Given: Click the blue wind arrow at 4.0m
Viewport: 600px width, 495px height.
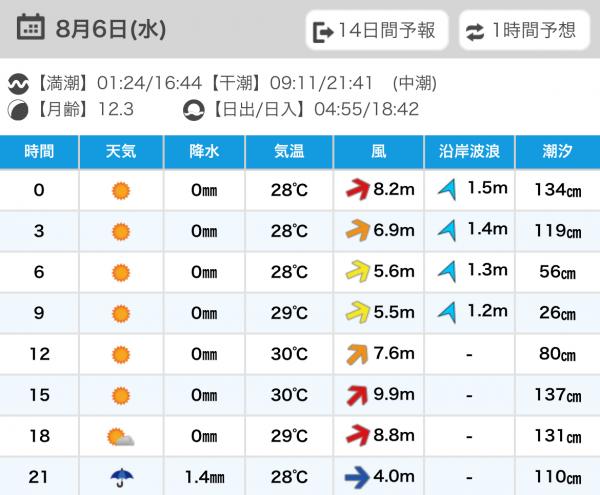Looking at the screenshot, I should point(357,477).
